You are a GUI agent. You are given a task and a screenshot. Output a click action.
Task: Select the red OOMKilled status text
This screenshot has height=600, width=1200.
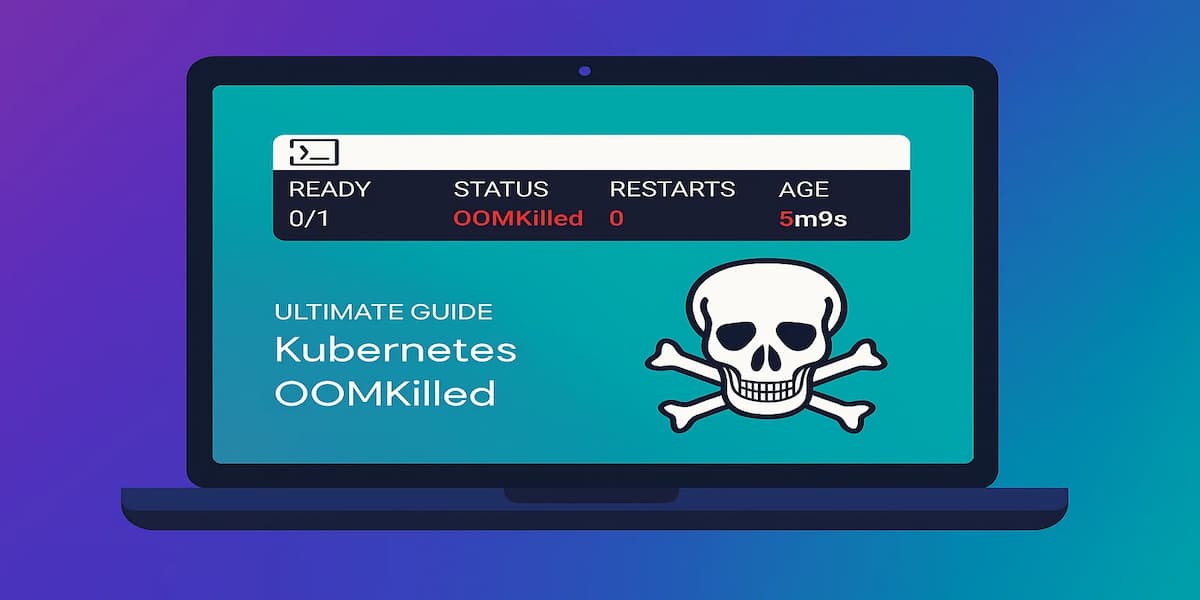pyautogui.click(x=519, y=216)
